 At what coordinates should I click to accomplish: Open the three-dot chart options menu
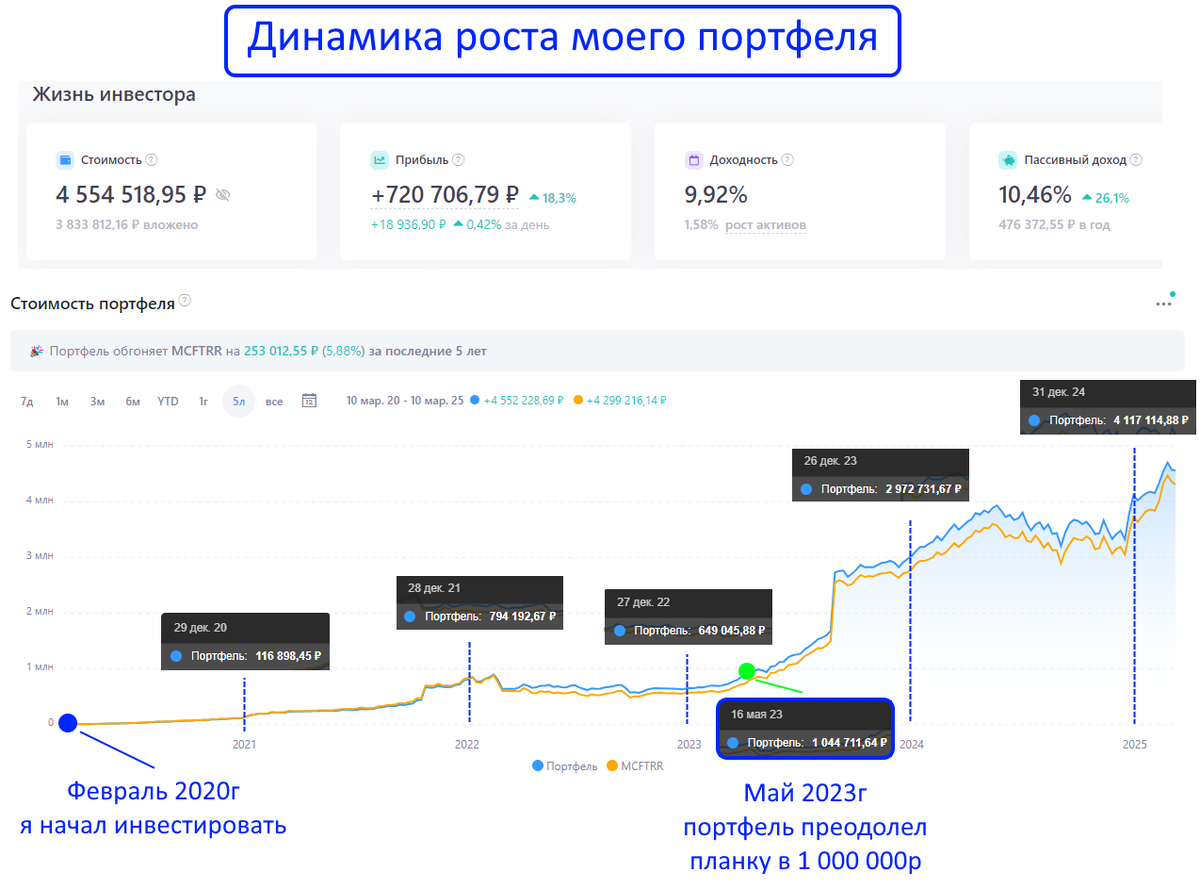(1163, 302)
